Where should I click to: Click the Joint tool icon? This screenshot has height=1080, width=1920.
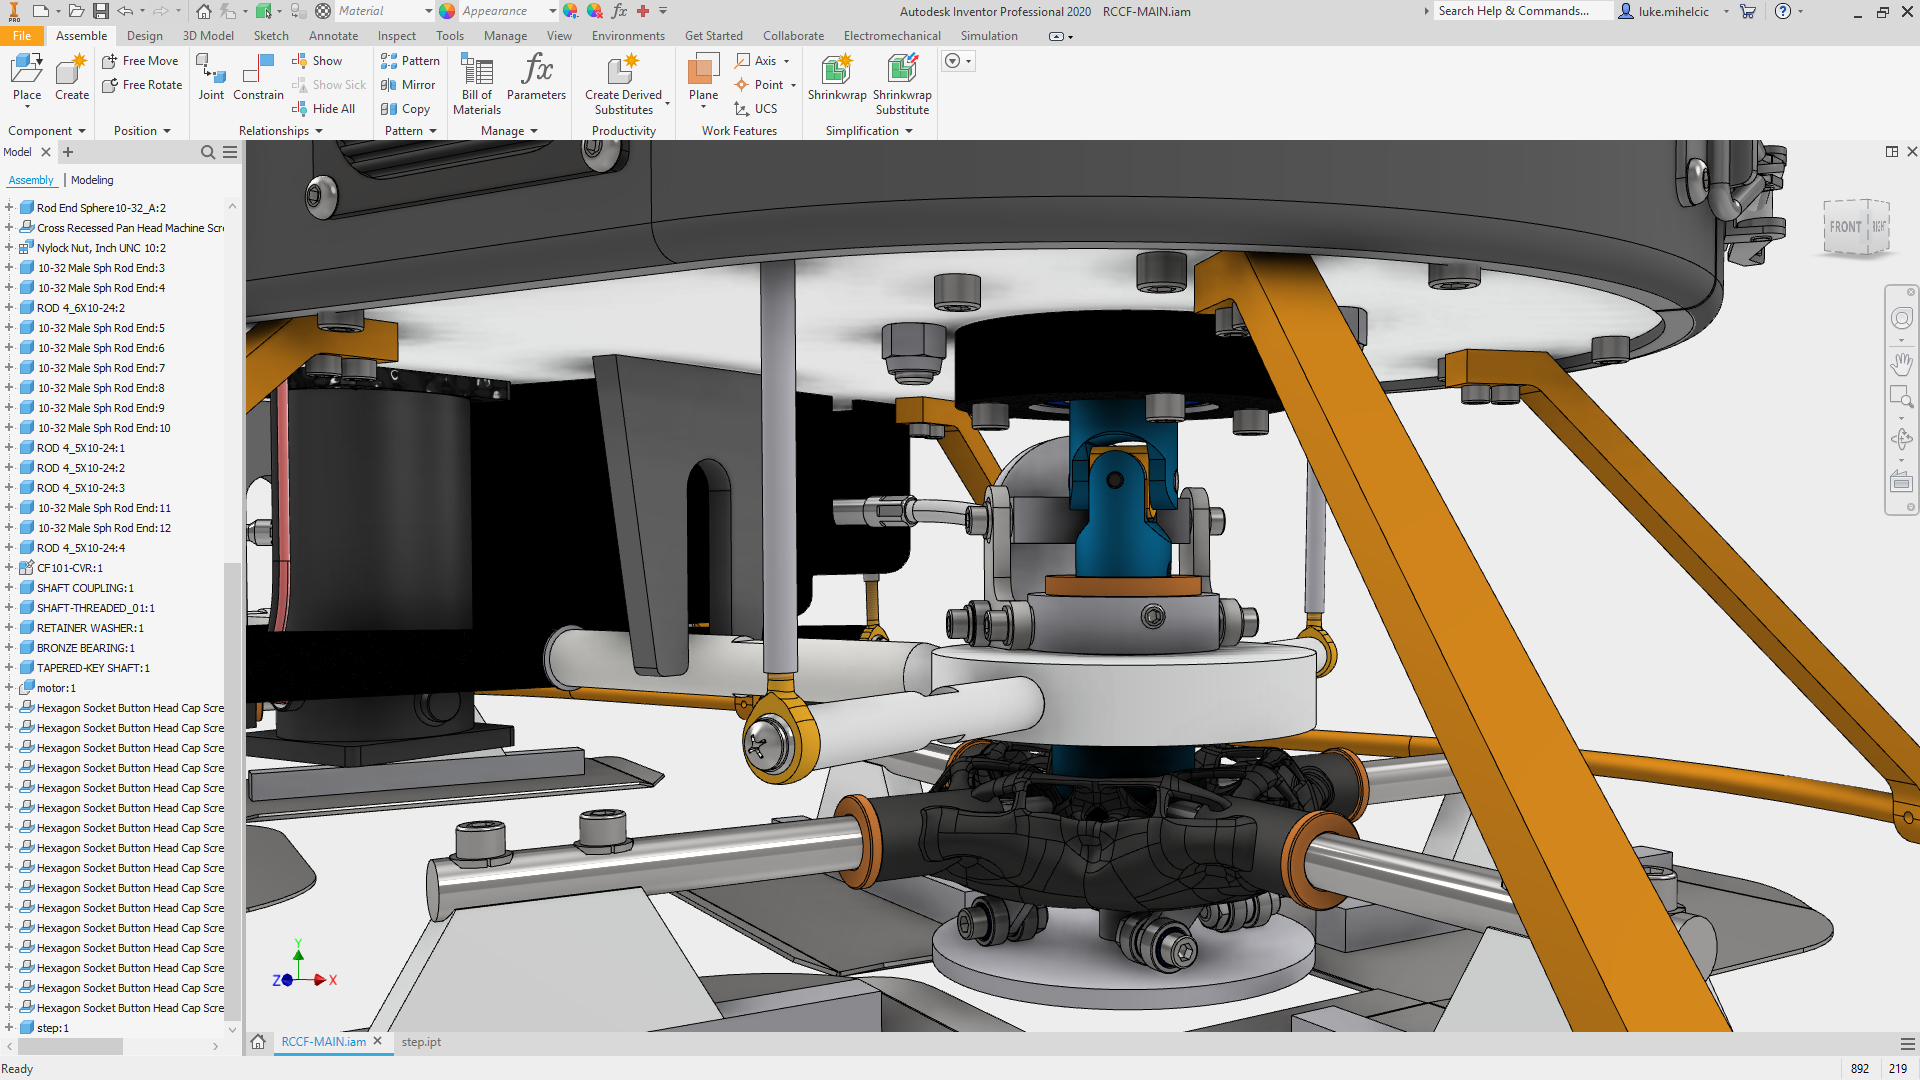210,73
